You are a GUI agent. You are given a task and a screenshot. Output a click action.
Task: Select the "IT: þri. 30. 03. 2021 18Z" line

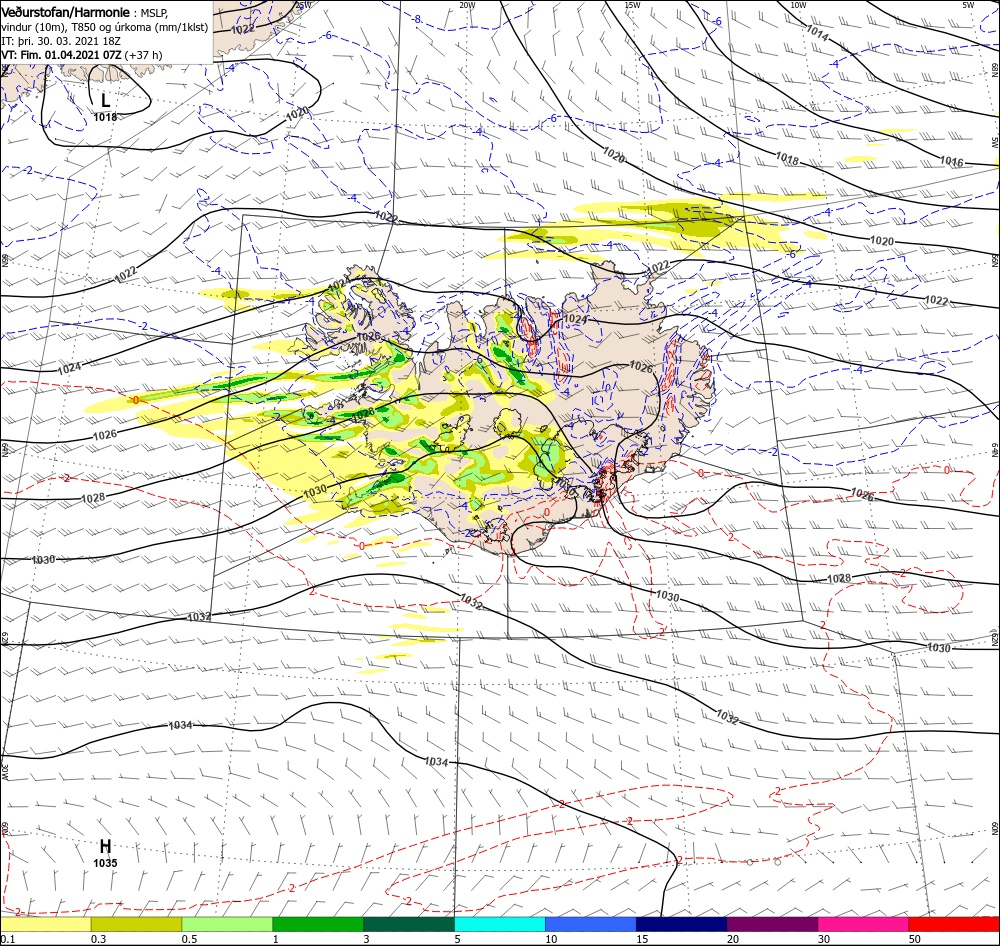[x=61, y=41]
